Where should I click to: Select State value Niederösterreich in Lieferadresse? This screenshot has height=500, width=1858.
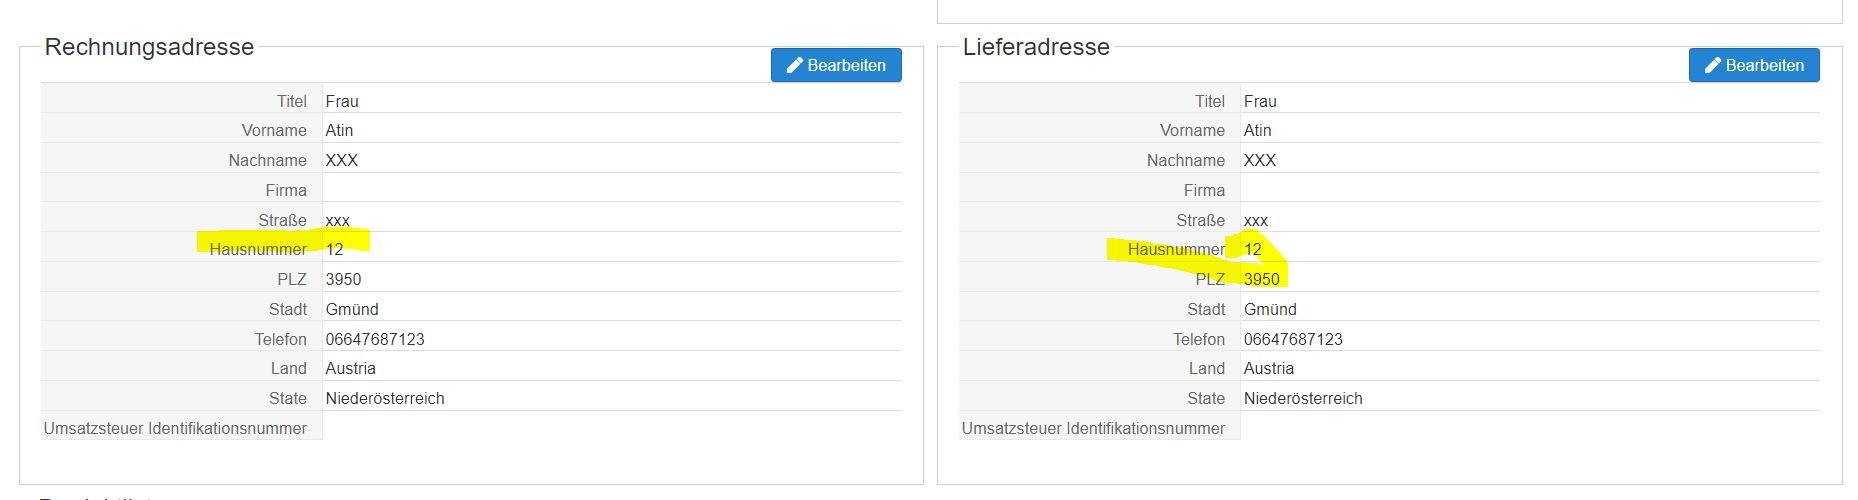[x=1303, y=399]
